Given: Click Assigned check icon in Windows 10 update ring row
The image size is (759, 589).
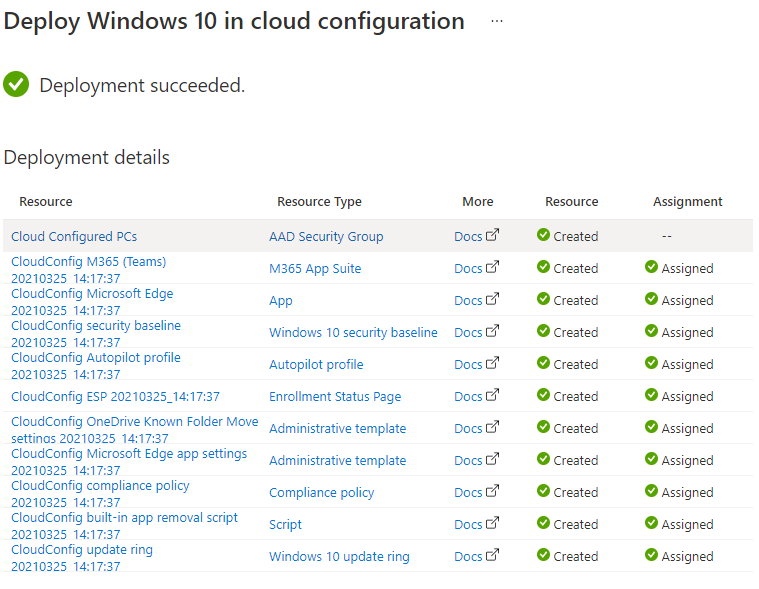Looking at the screenshot, I should coord(651,555).
